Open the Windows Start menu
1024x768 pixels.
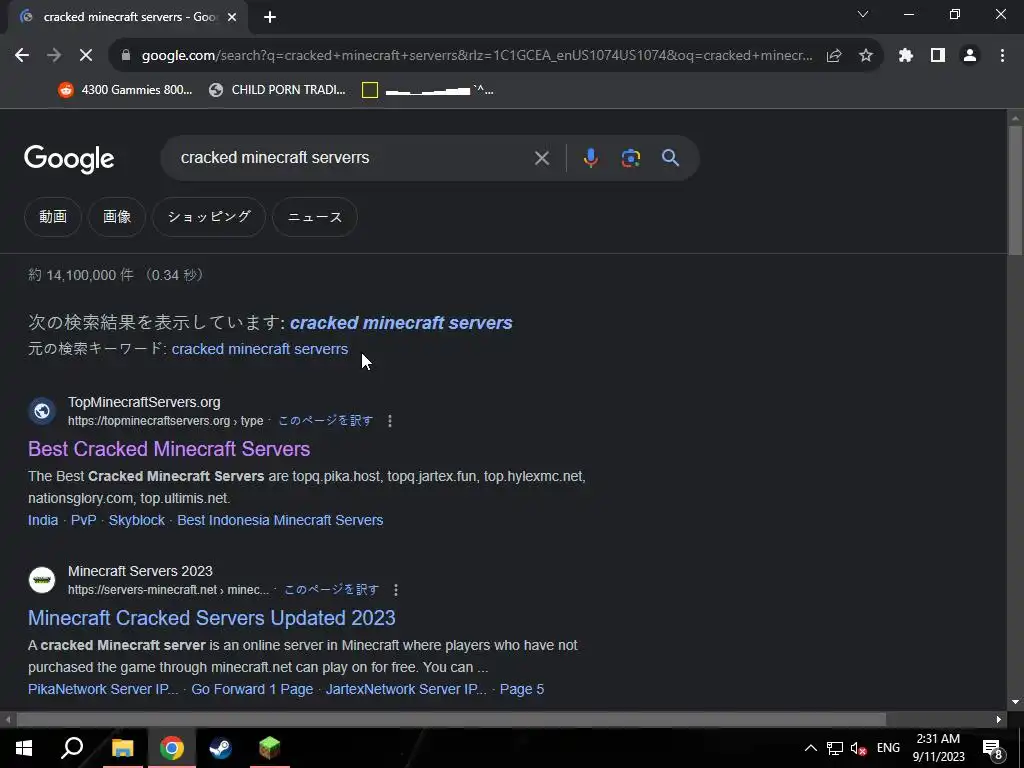coord(24,748)
